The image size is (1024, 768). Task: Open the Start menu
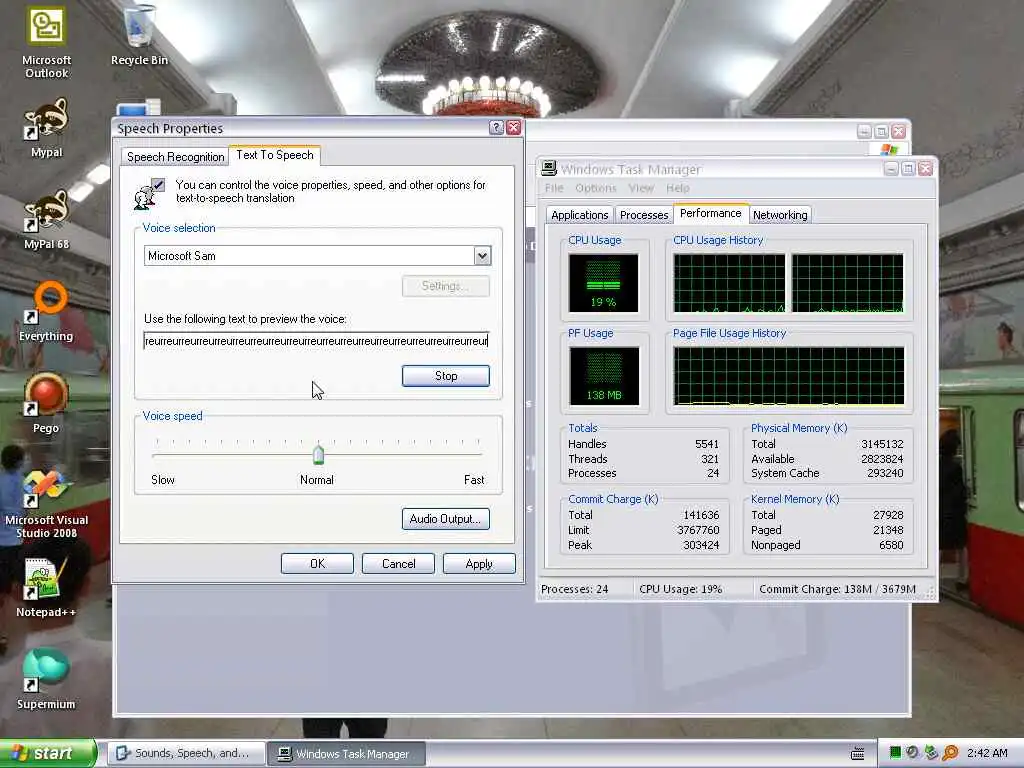pyautogui.click(x=48, y=753)
